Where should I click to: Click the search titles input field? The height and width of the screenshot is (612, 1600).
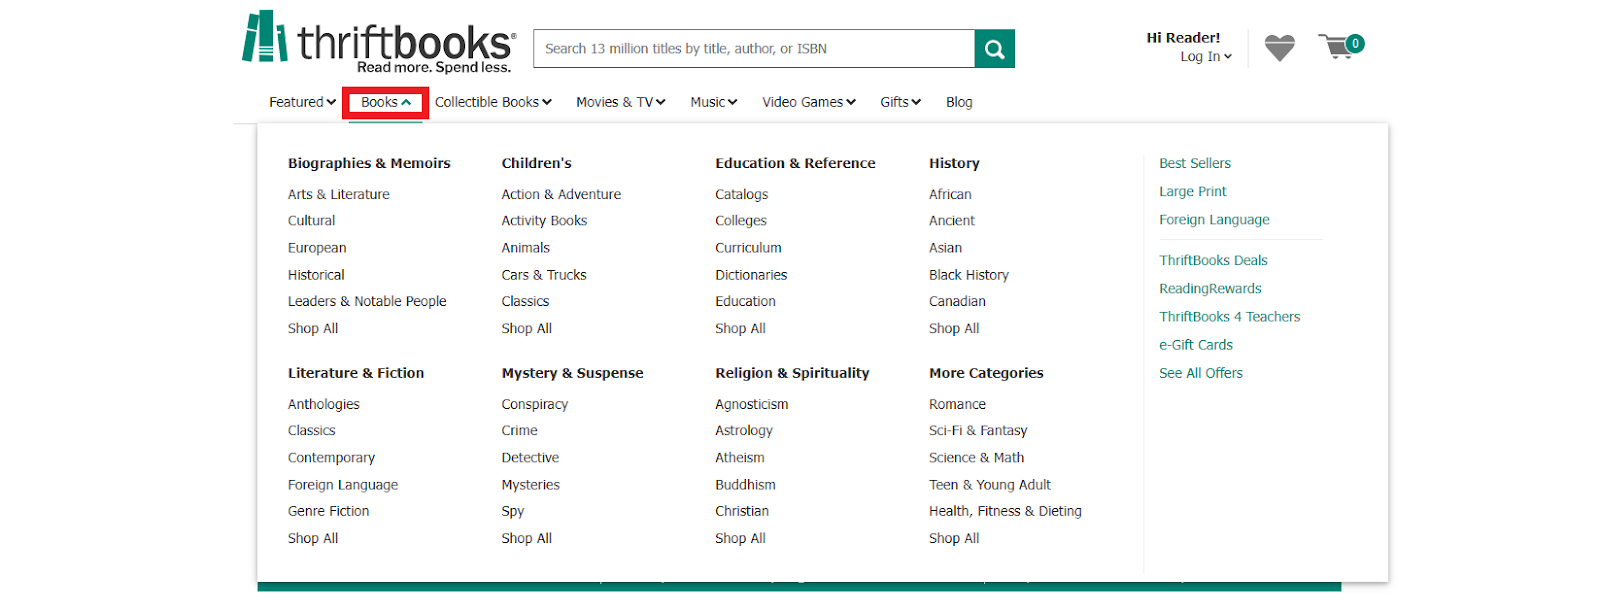tap(754, 48)
